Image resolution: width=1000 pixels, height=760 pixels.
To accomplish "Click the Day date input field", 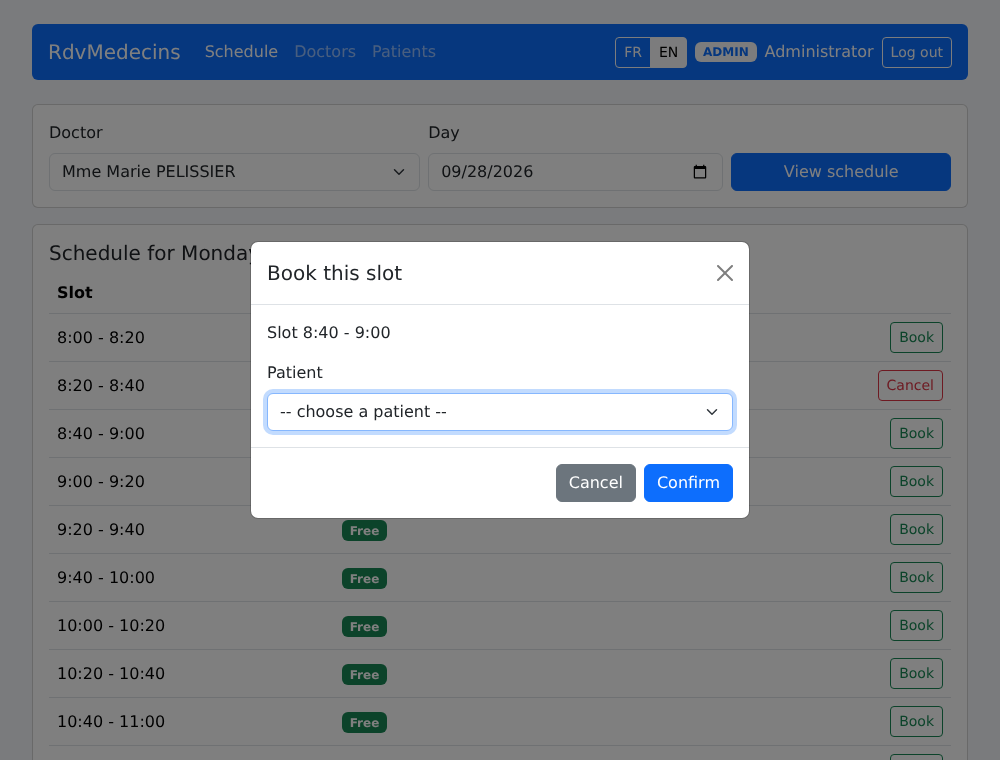I will click(x=575, y=172).
